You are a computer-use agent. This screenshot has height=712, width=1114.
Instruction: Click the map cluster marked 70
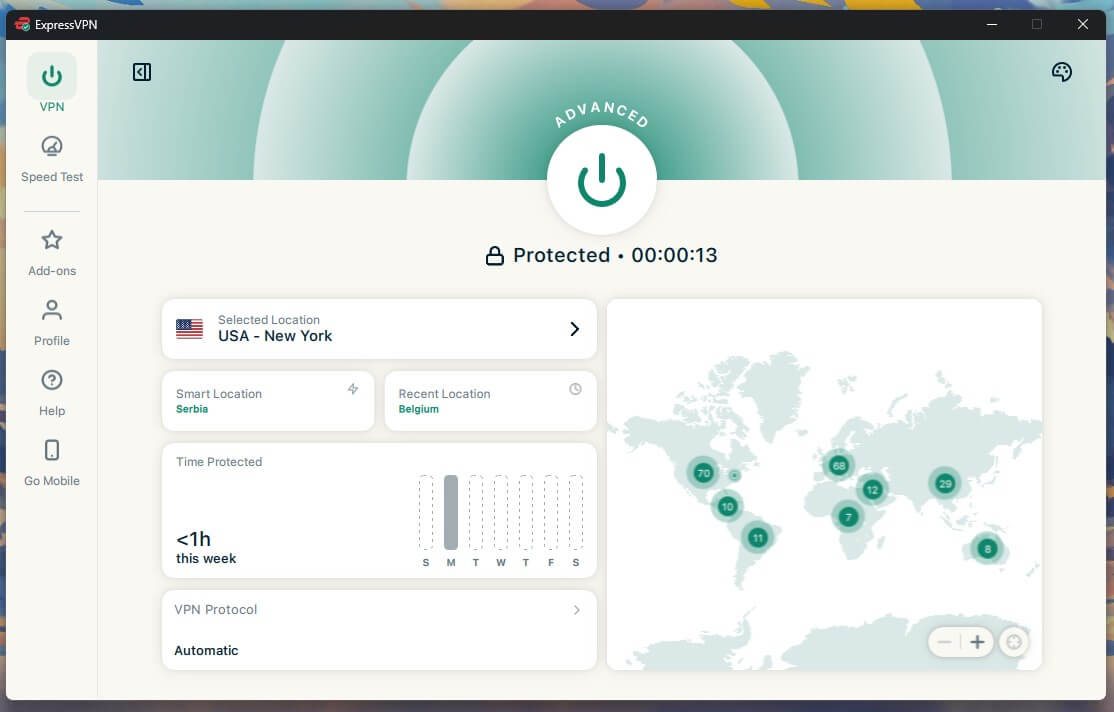pos(703,473)
